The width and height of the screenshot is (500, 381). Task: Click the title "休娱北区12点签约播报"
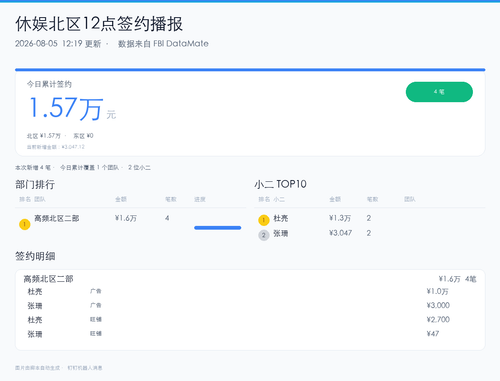click(x=99, y=24)
